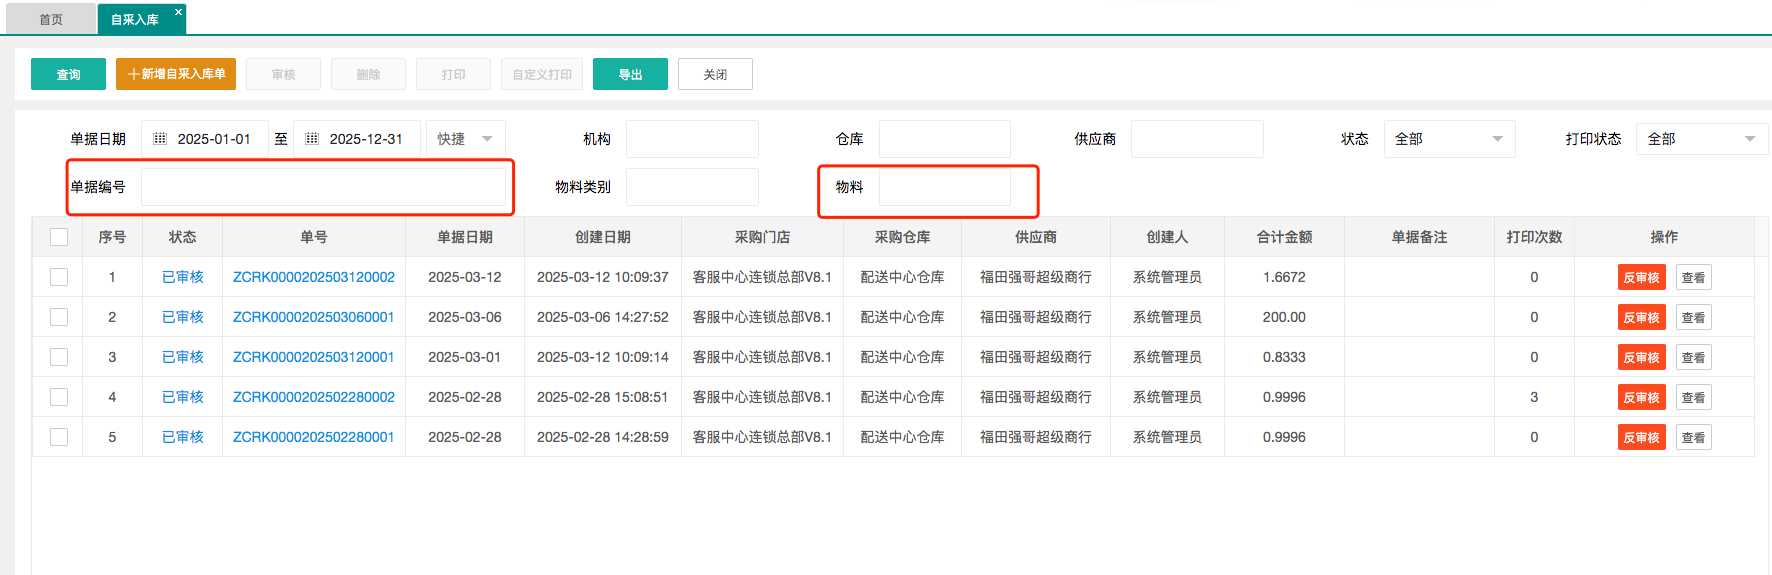The height and width of the screenshot is (575, 1772).
Task: Click 反审核 for order ZCRK0000202503060001
Action: 1641,317
